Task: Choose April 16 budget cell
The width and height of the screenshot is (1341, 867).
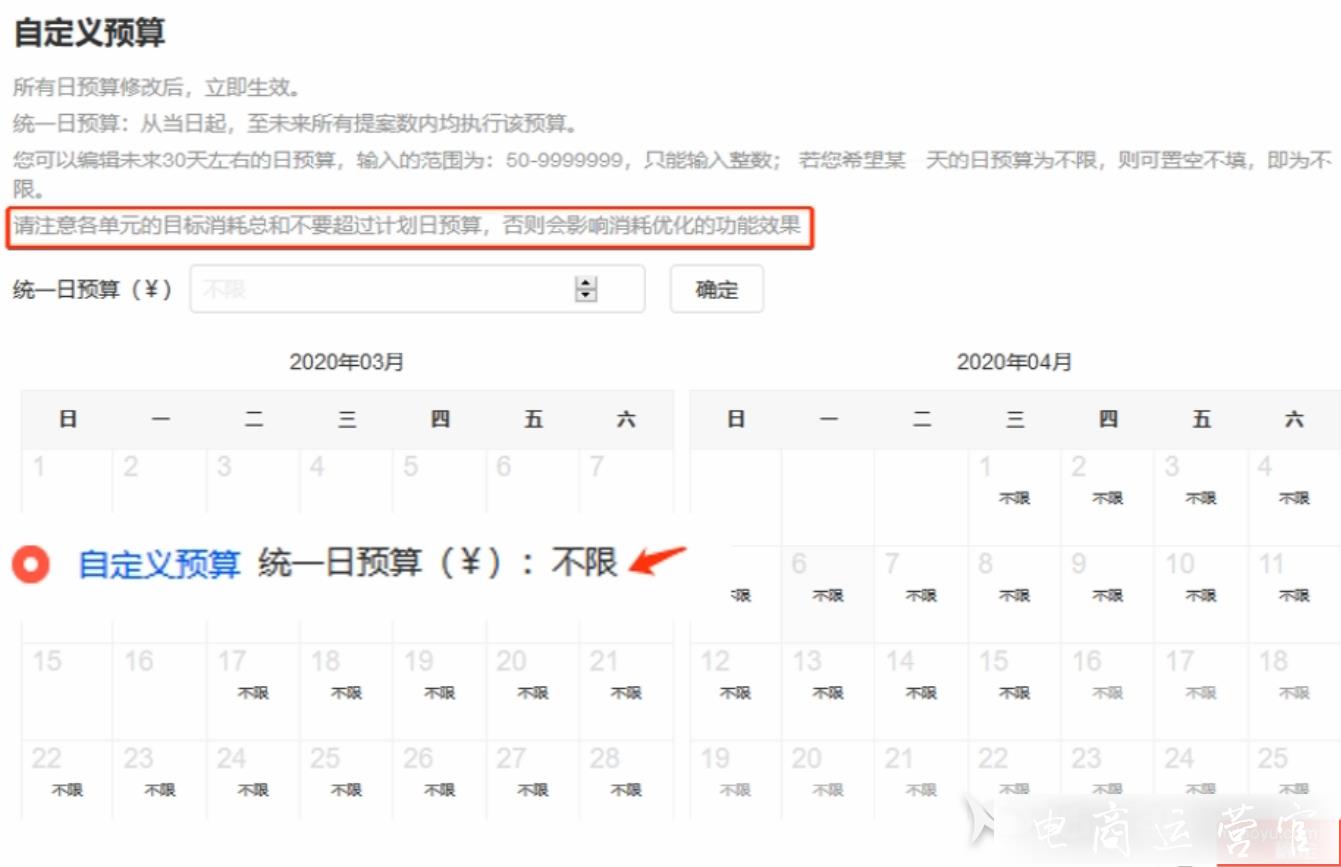Action: (1107, 691)
